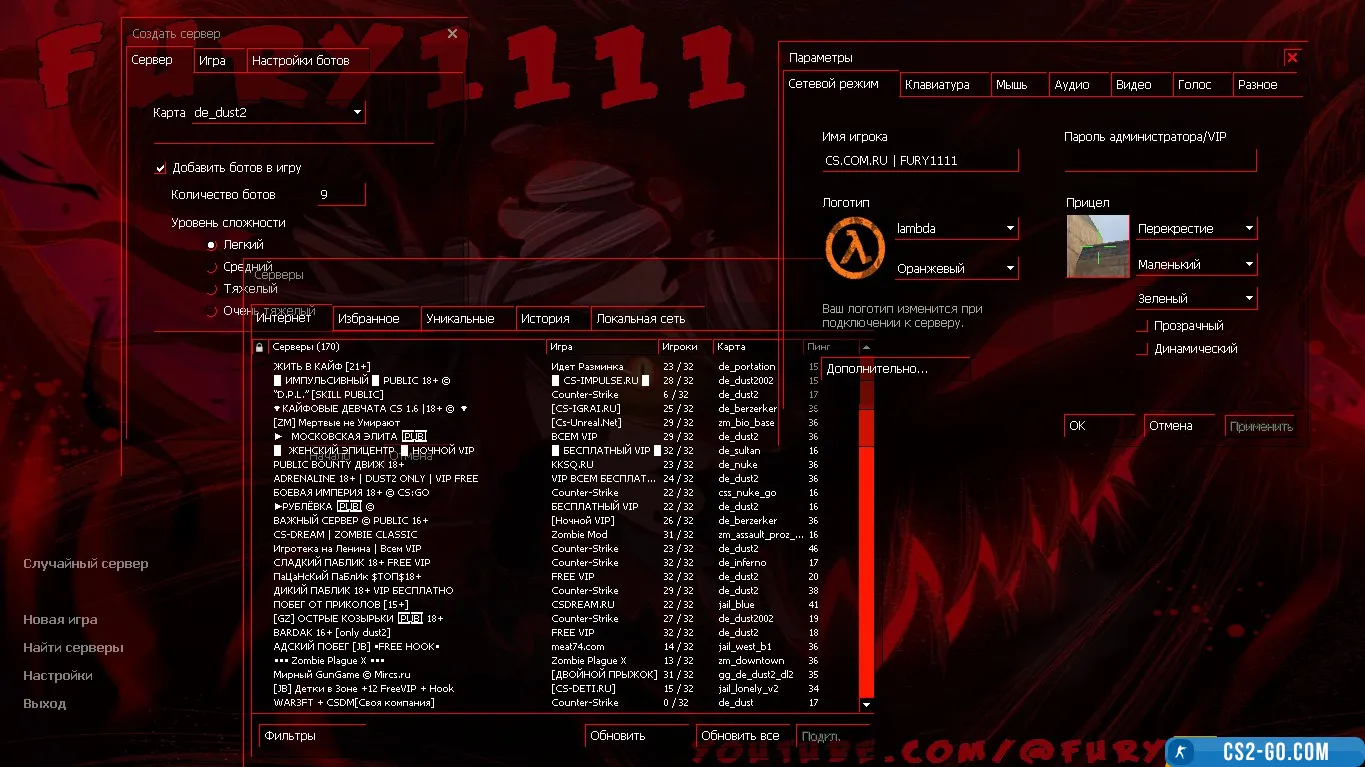
Task: Click Найти серверы in the main menu
Action: (73, 648)
